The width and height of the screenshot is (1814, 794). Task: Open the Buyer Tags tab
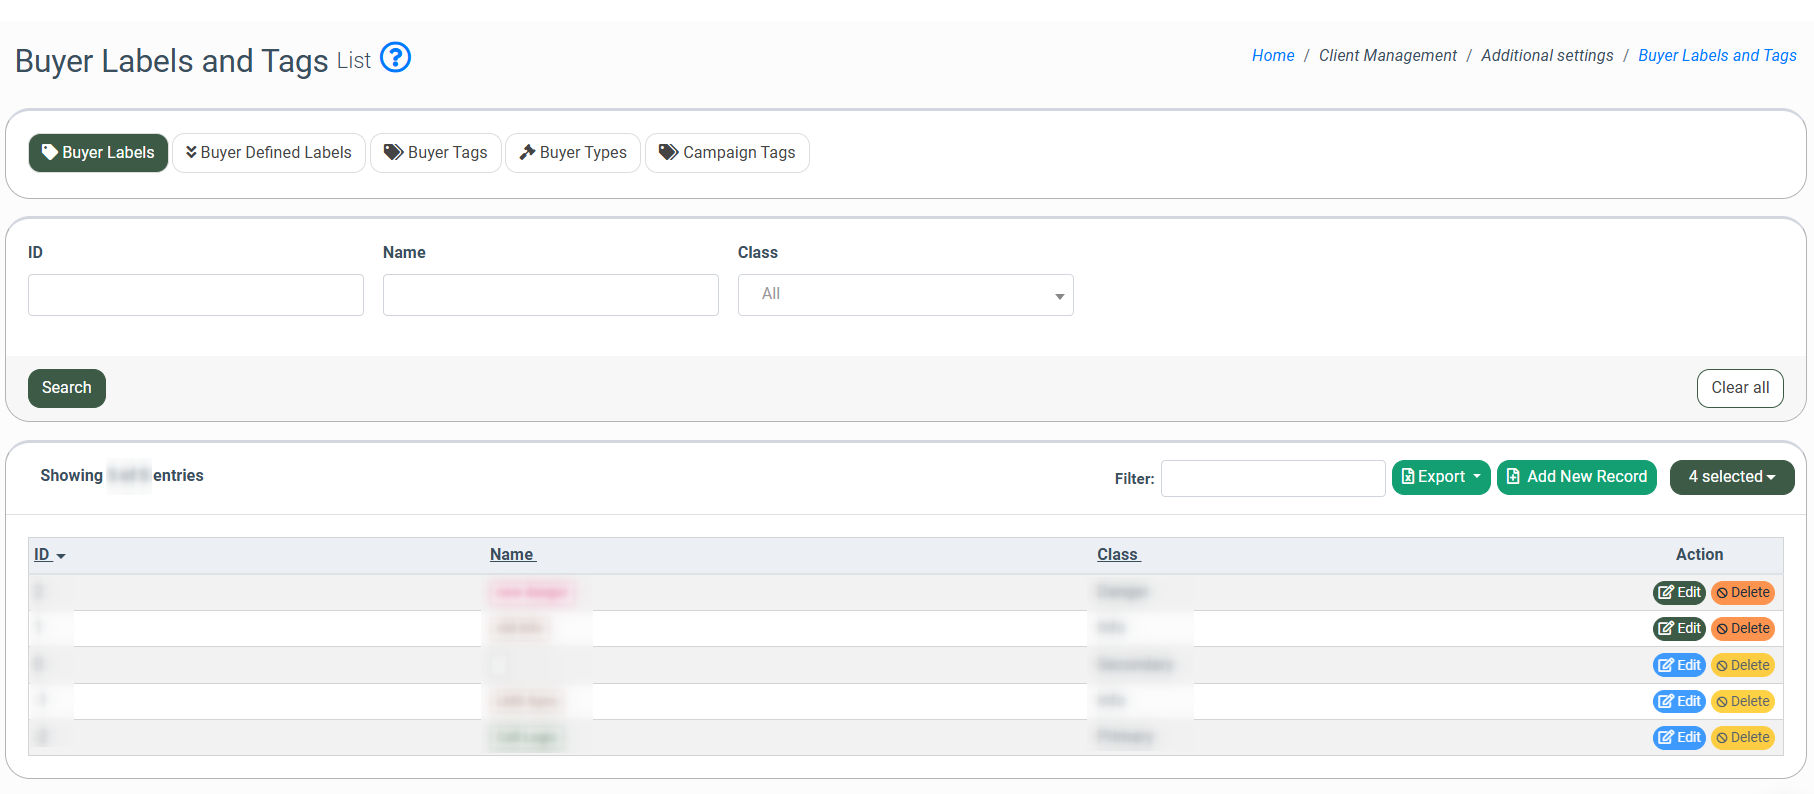click(436, 153)
